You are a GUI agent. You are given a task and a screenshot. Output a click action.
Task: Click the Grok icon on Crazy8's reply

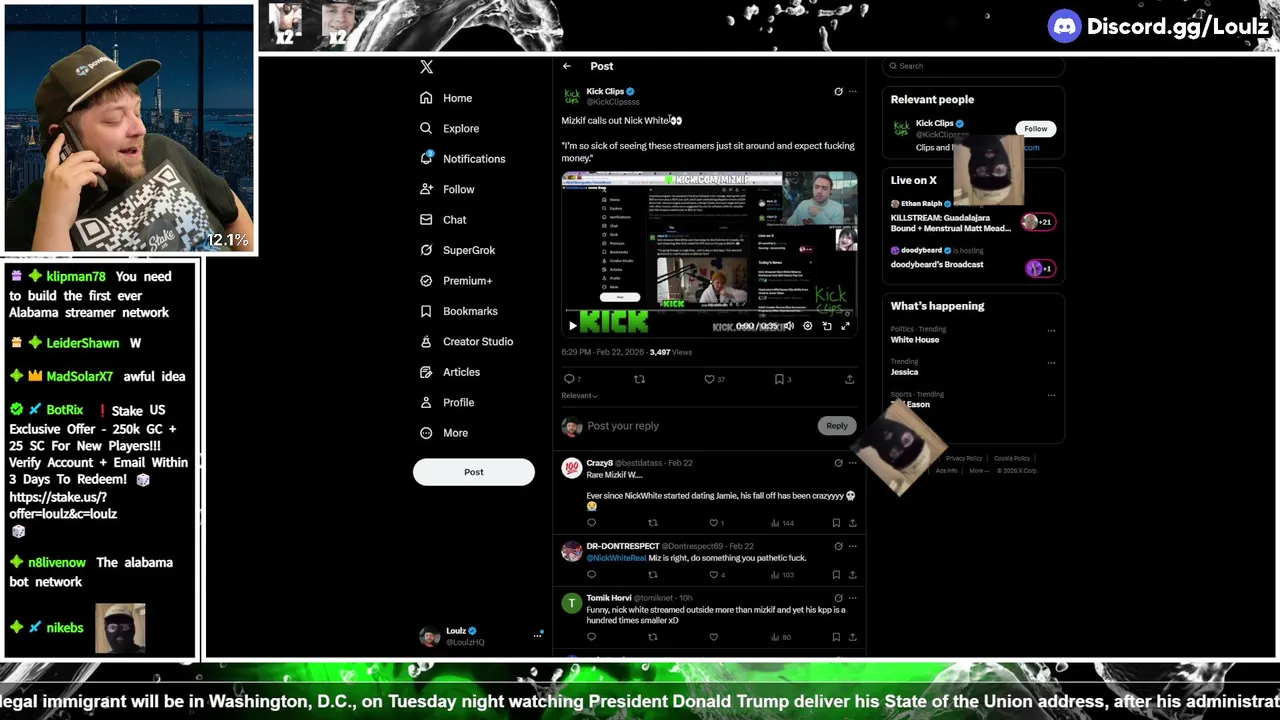[838, 463]
